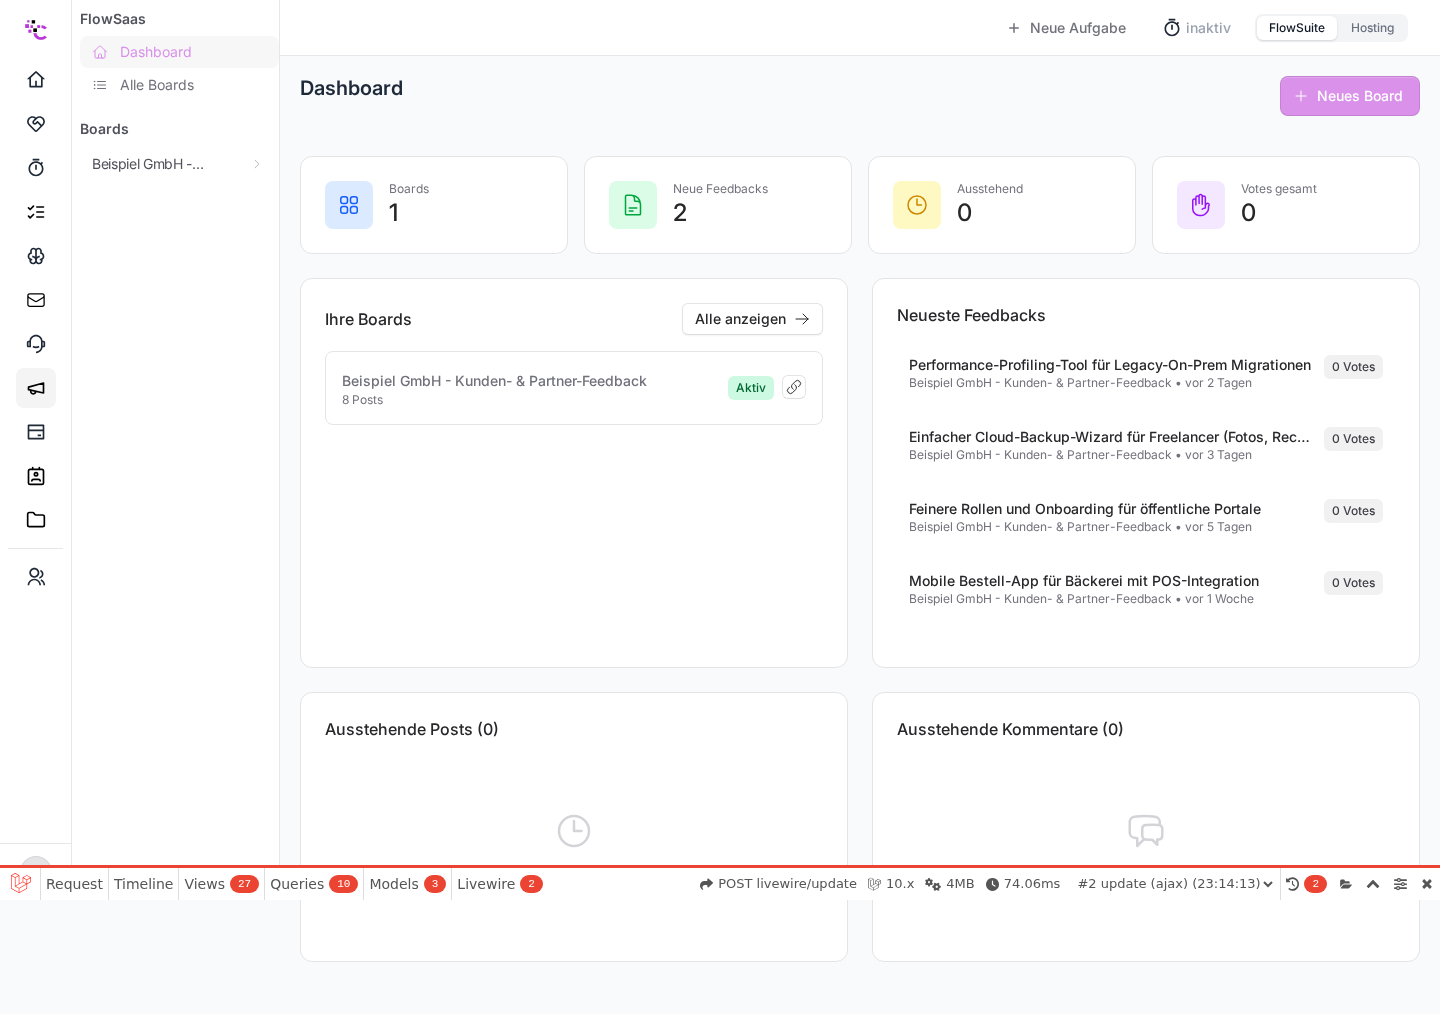This screenshot has height=1014, width=1440.
Task: Click POST livewire/update in debugbar
Action: (778, 884)
